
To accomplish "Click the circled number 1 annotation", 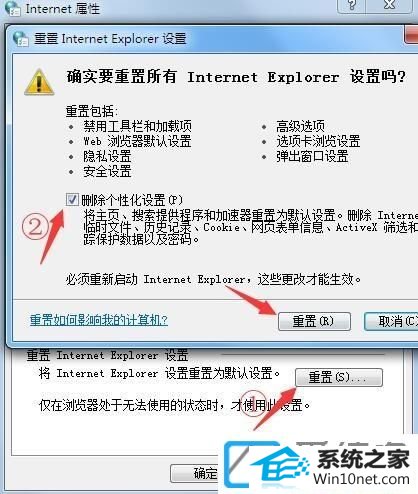I will point(253,403).
